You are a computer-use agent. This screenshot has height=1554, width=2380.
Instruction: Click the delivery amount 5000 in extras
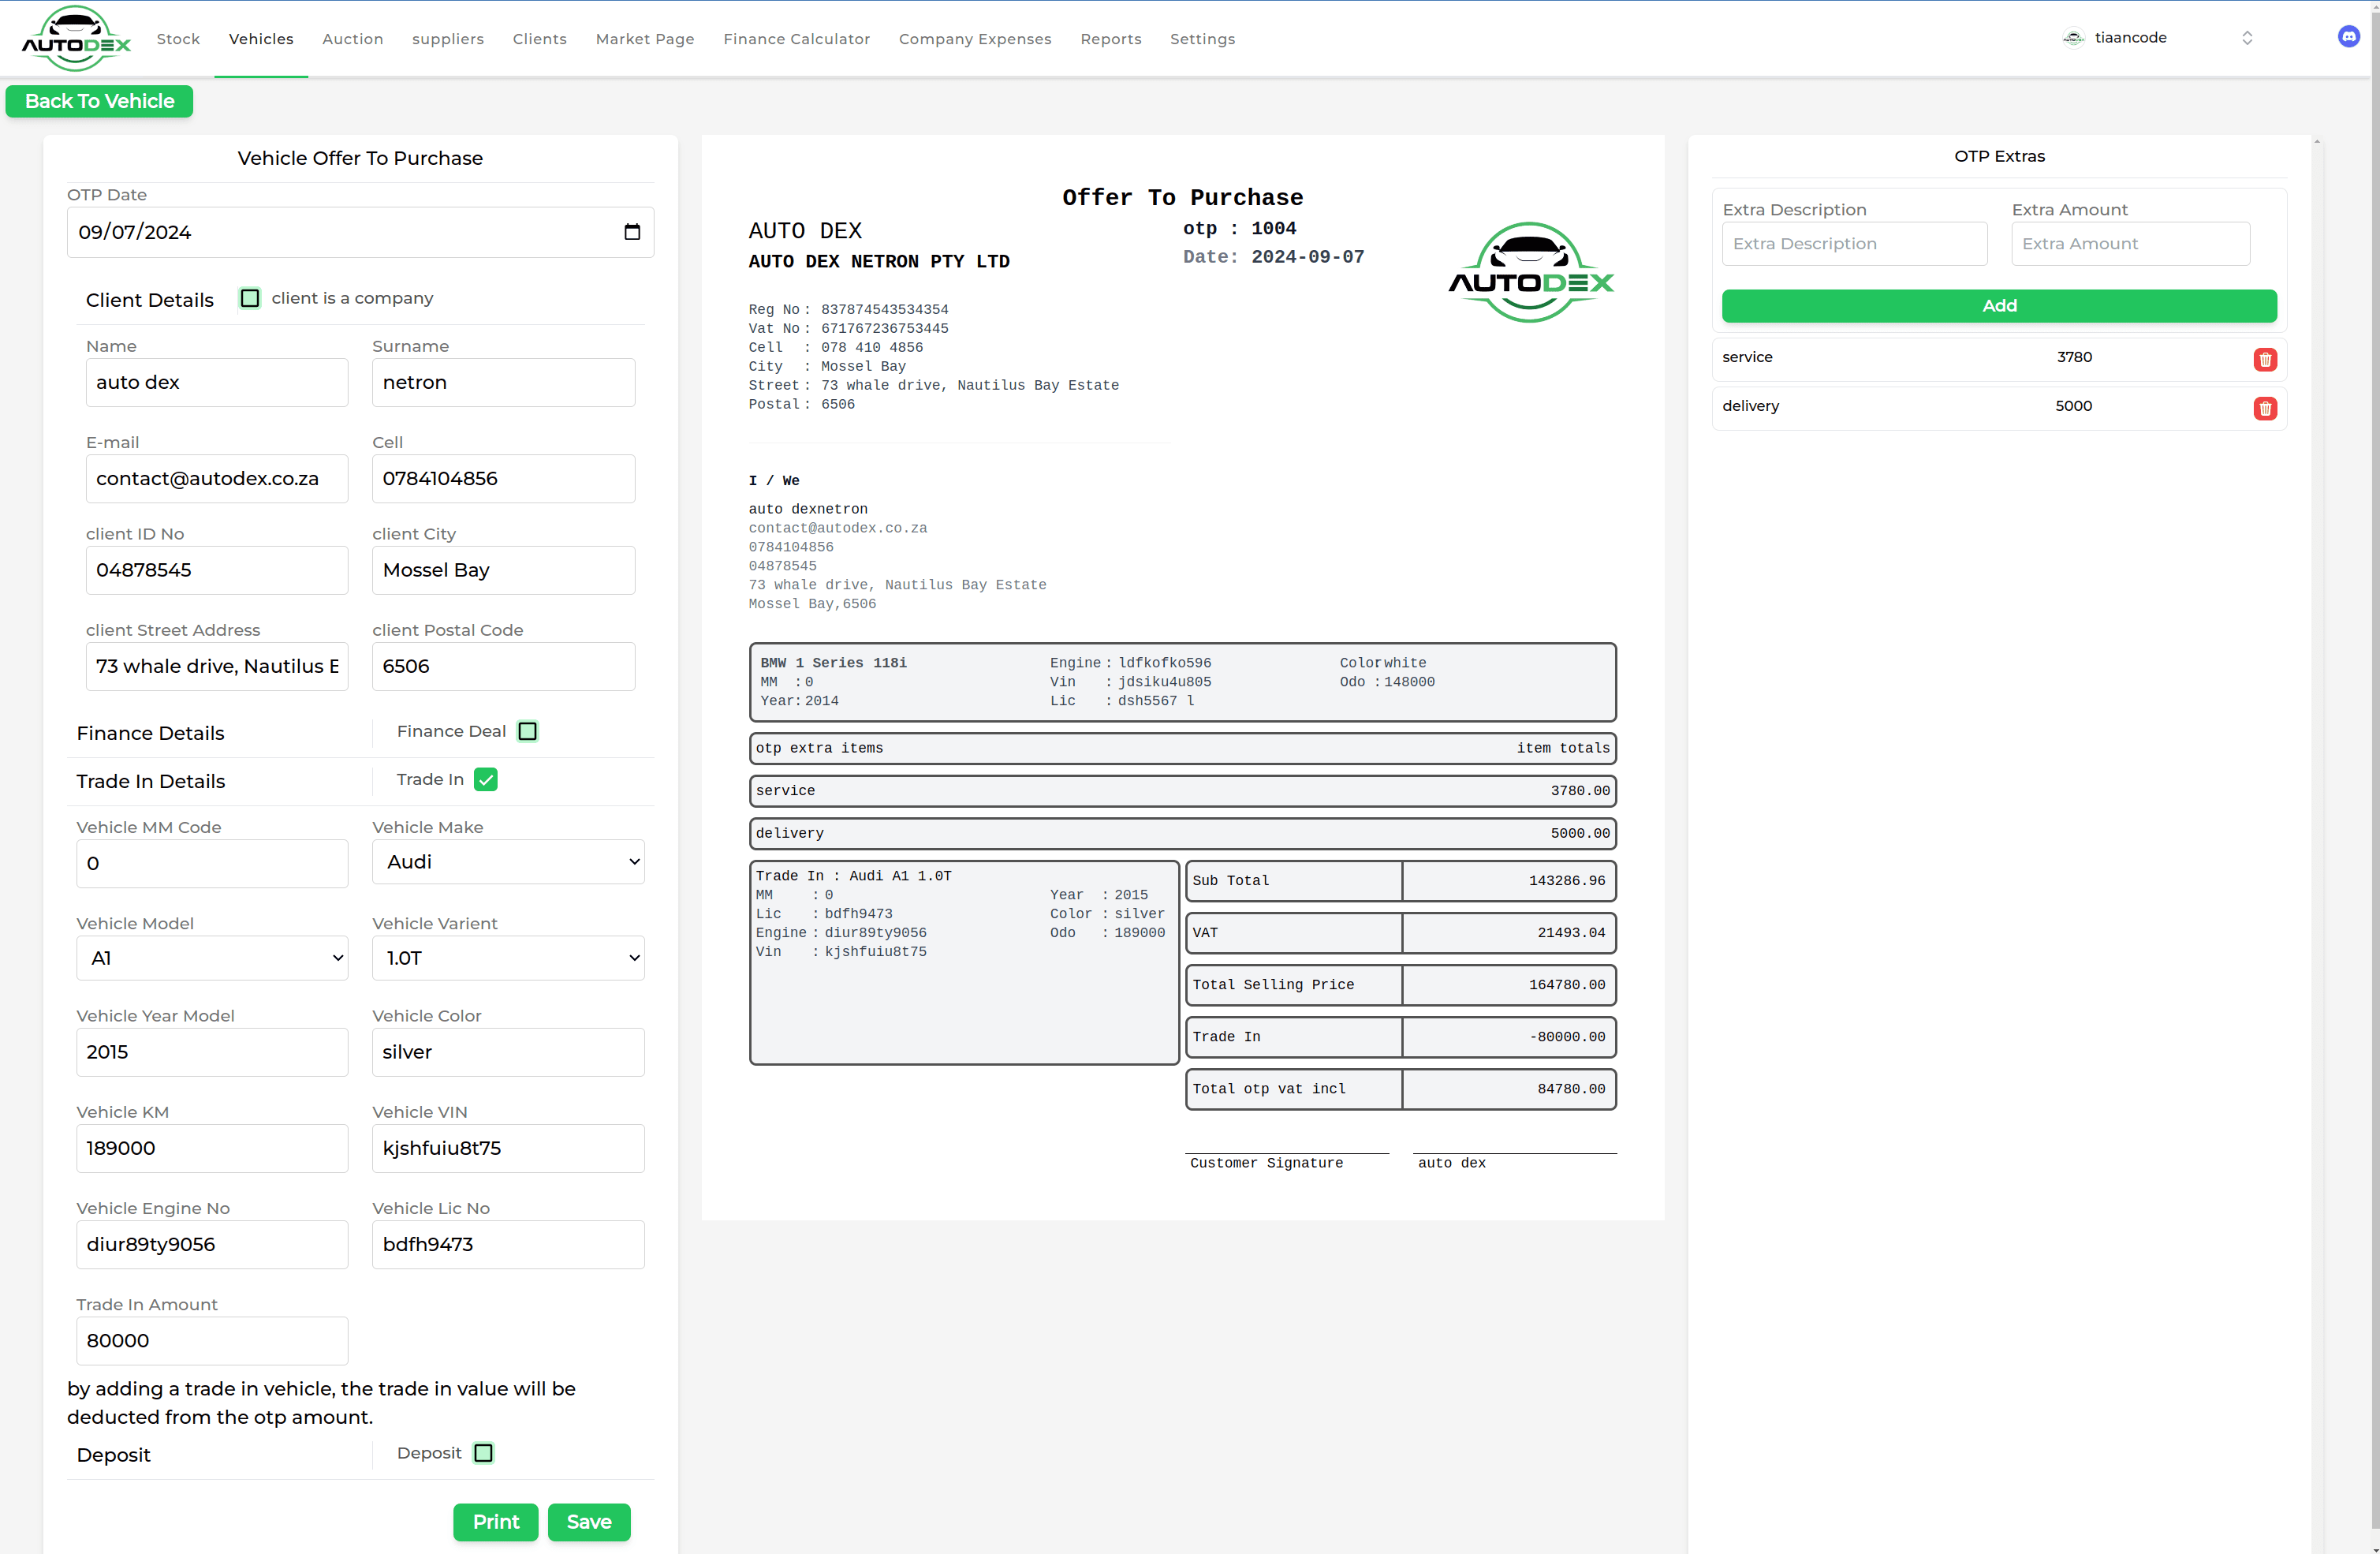(2073, 406)
